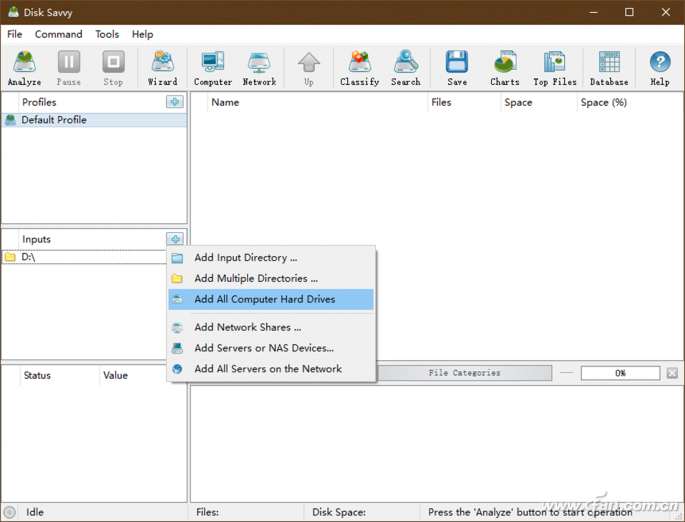Screen dimensions: 685x522
Task: Open the File Categories selector
Action: [464, 373]
